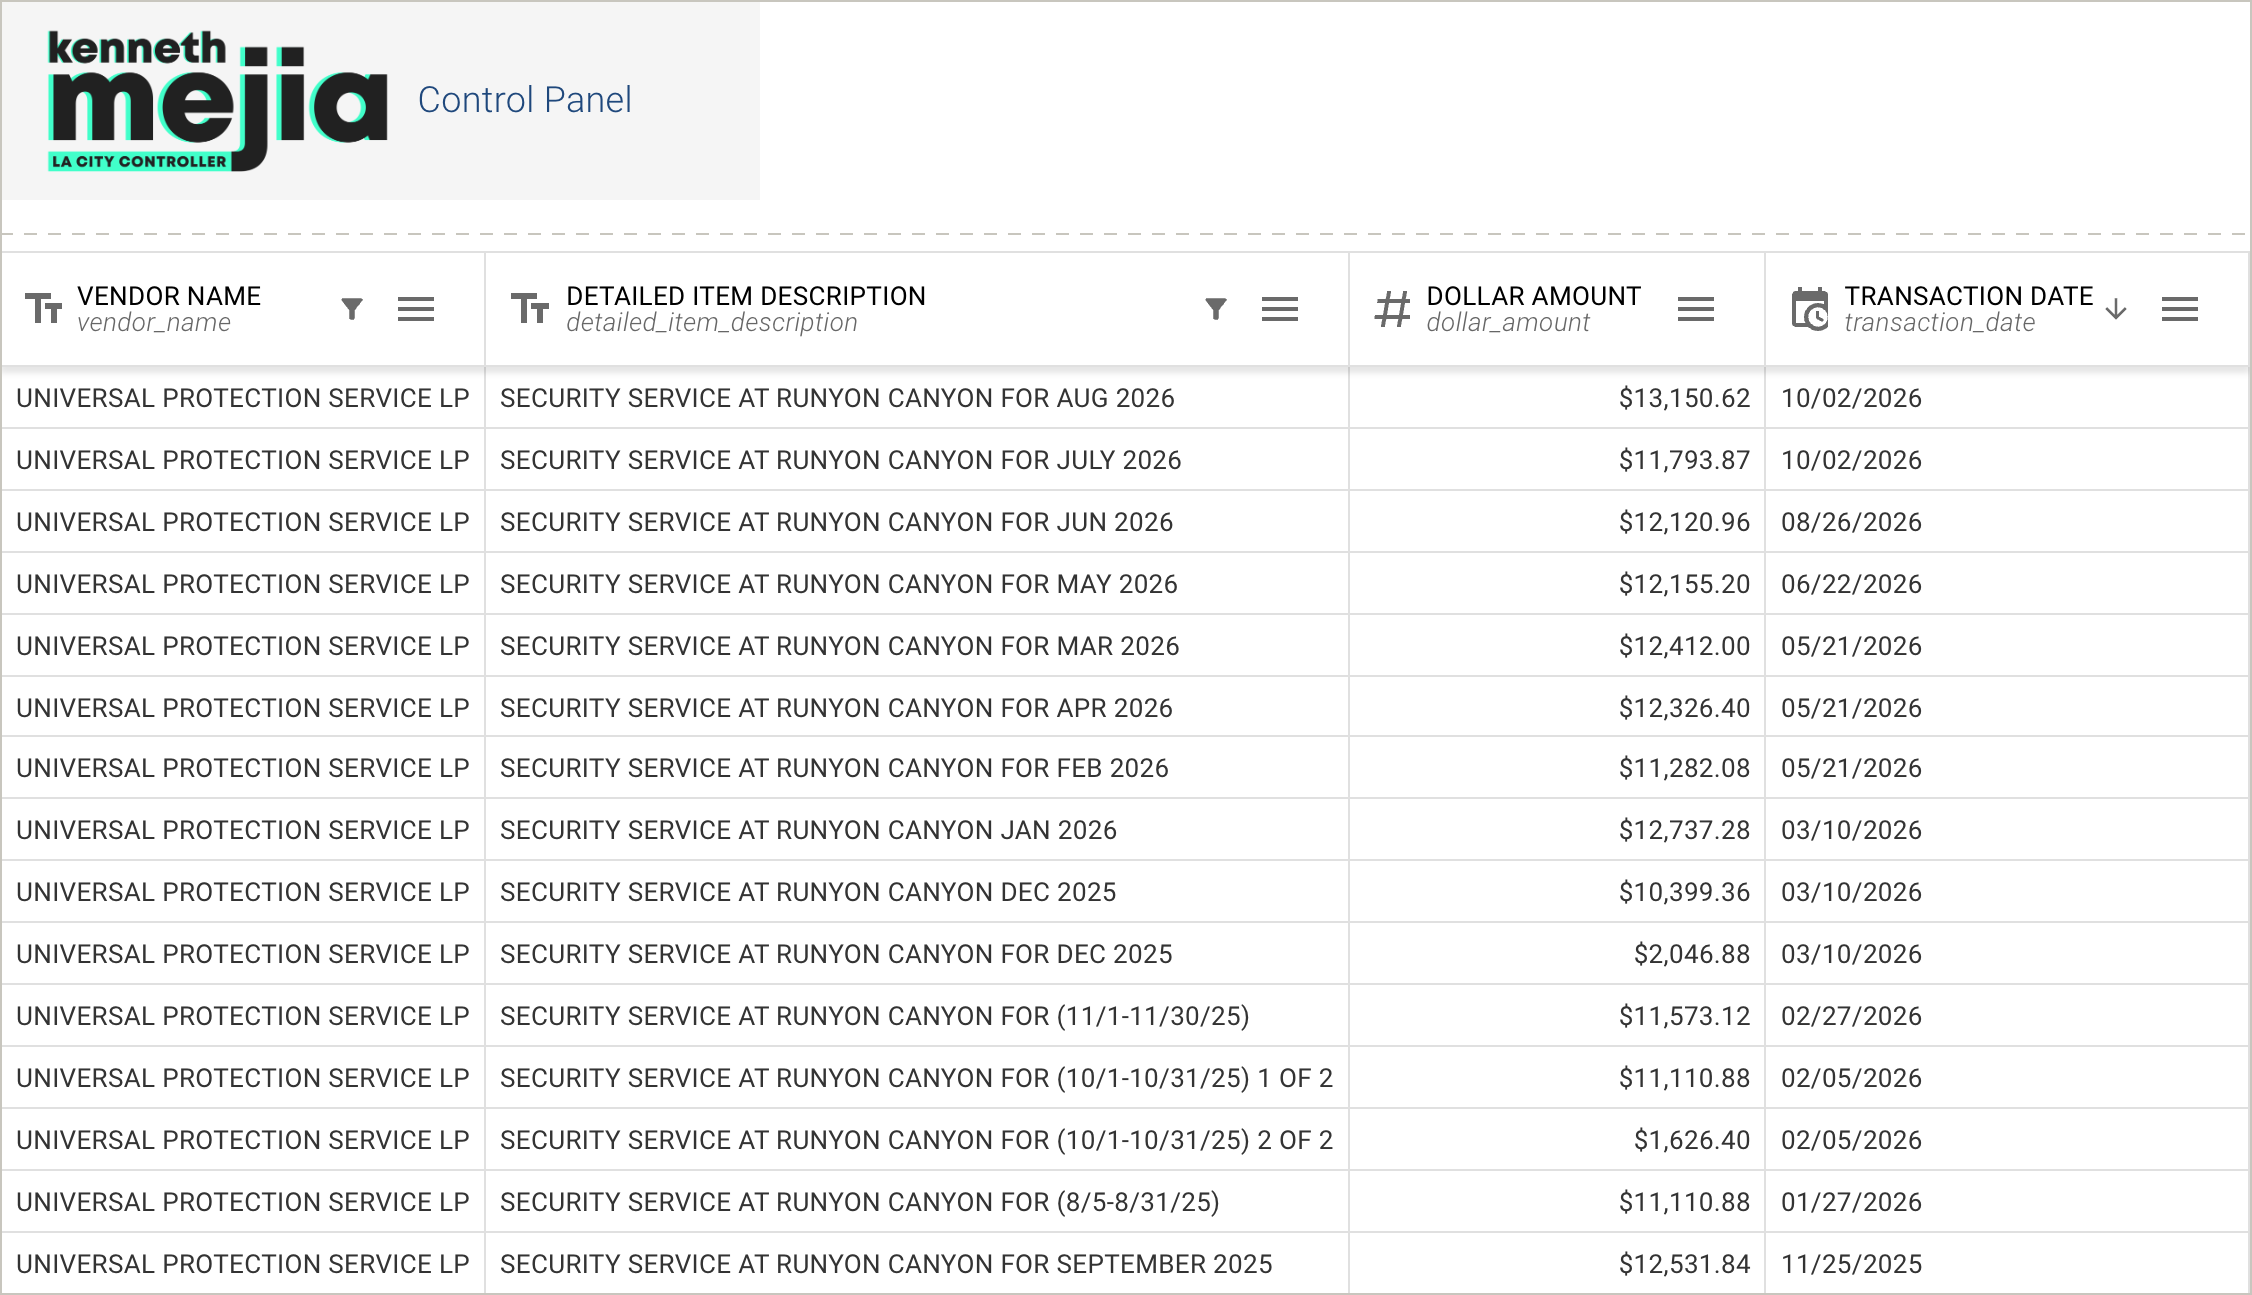
Task: Sort by VENDOR NAME column header
Action: (169, 296)
